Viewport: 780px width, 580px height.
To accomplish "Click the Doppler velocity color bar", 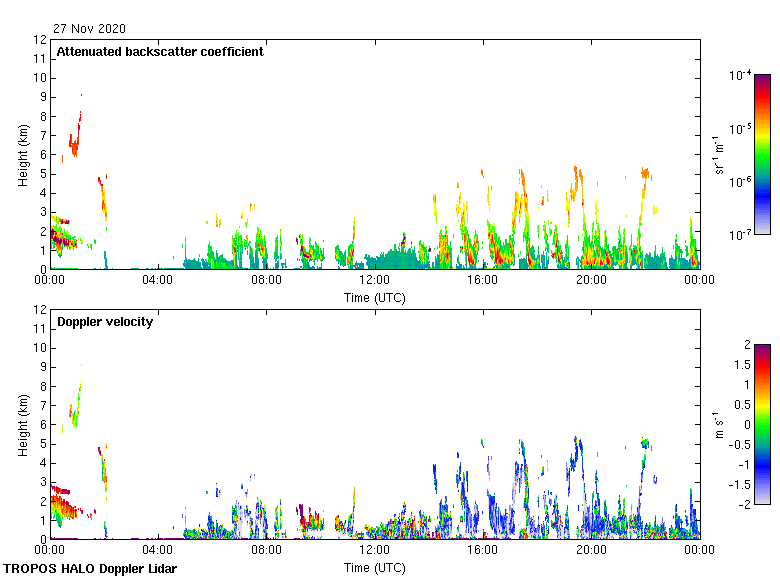I will point(762,424).
